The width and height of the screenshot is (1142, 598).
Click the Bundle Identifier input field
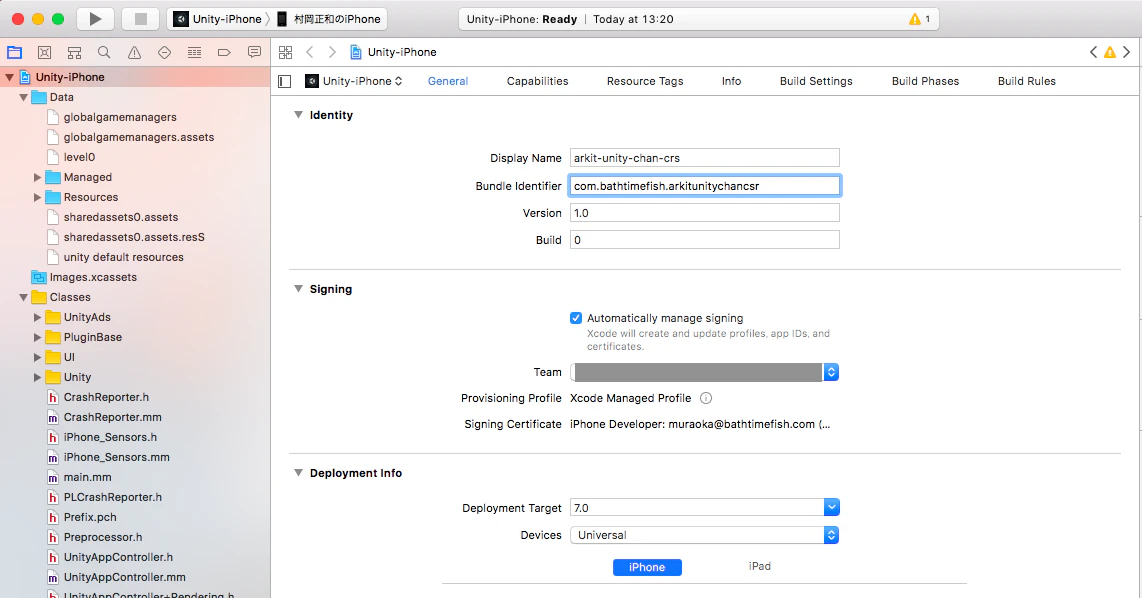click(704, 186)
